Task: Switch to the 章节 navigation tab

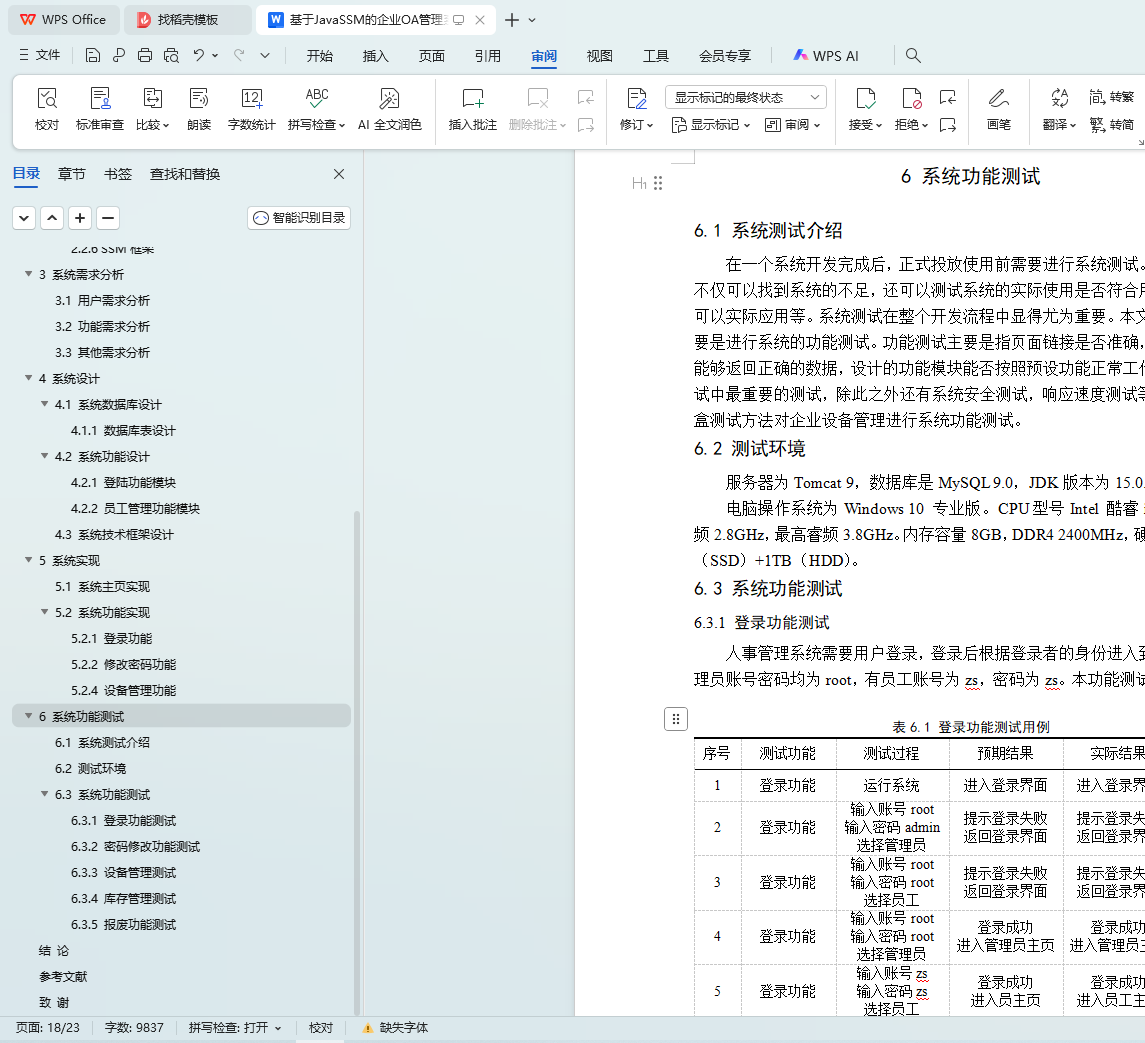Action: point(72,174)
